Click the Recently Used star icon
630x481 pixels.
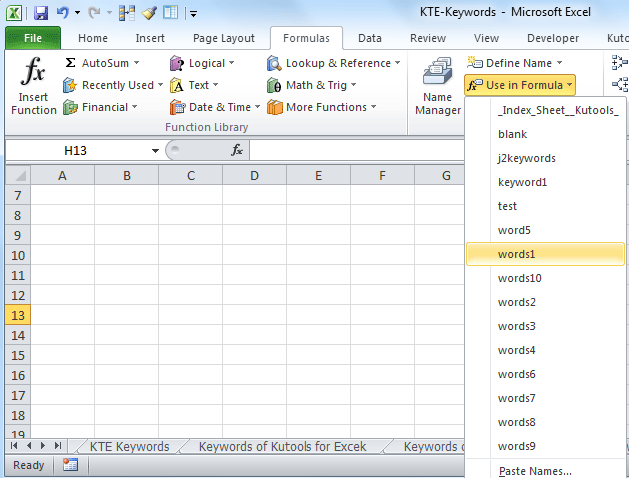pyautogui.click(x=70, y=85)
